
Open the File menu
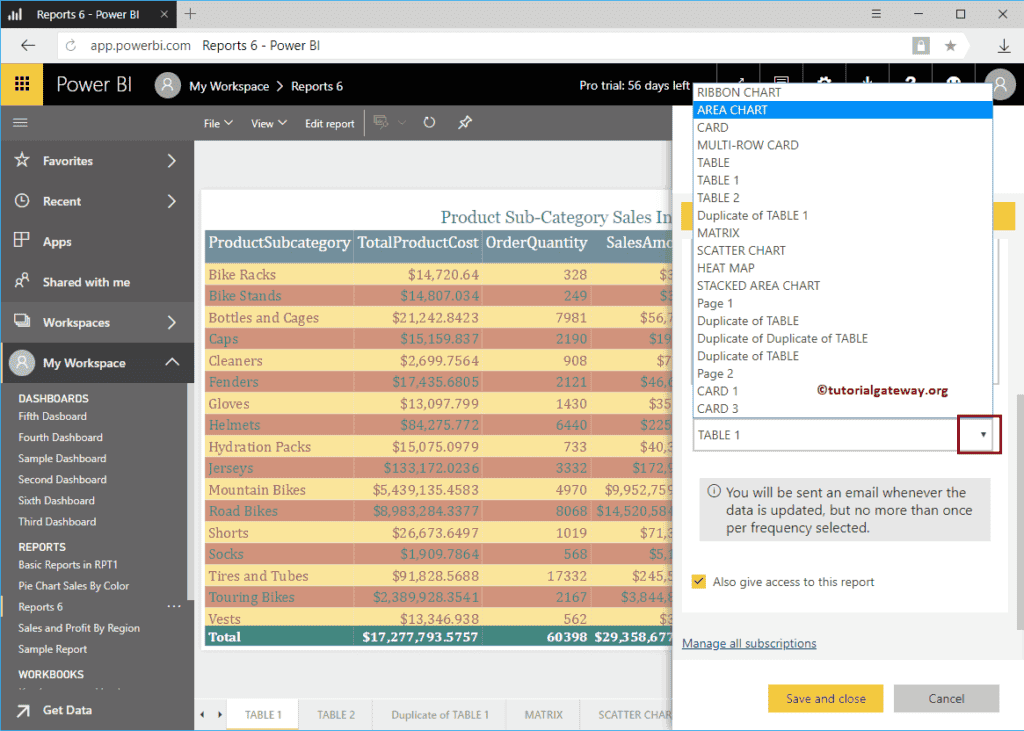[x=217, y=123]
